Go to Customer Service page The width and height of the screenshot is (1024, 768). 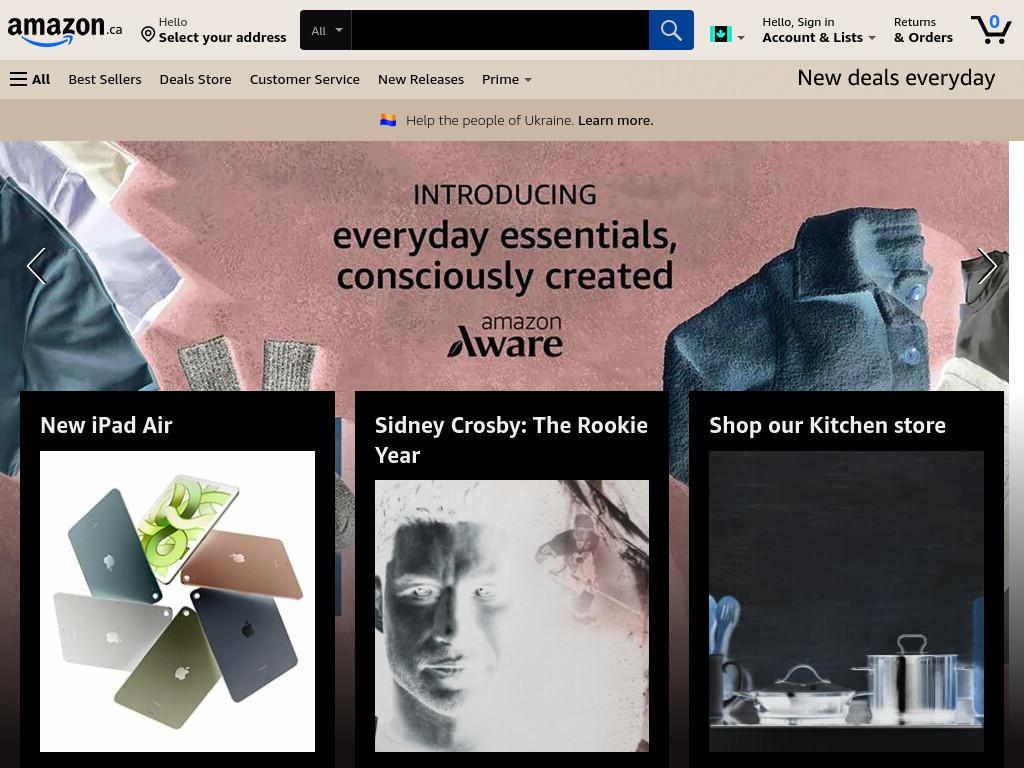tap(304, 80)
